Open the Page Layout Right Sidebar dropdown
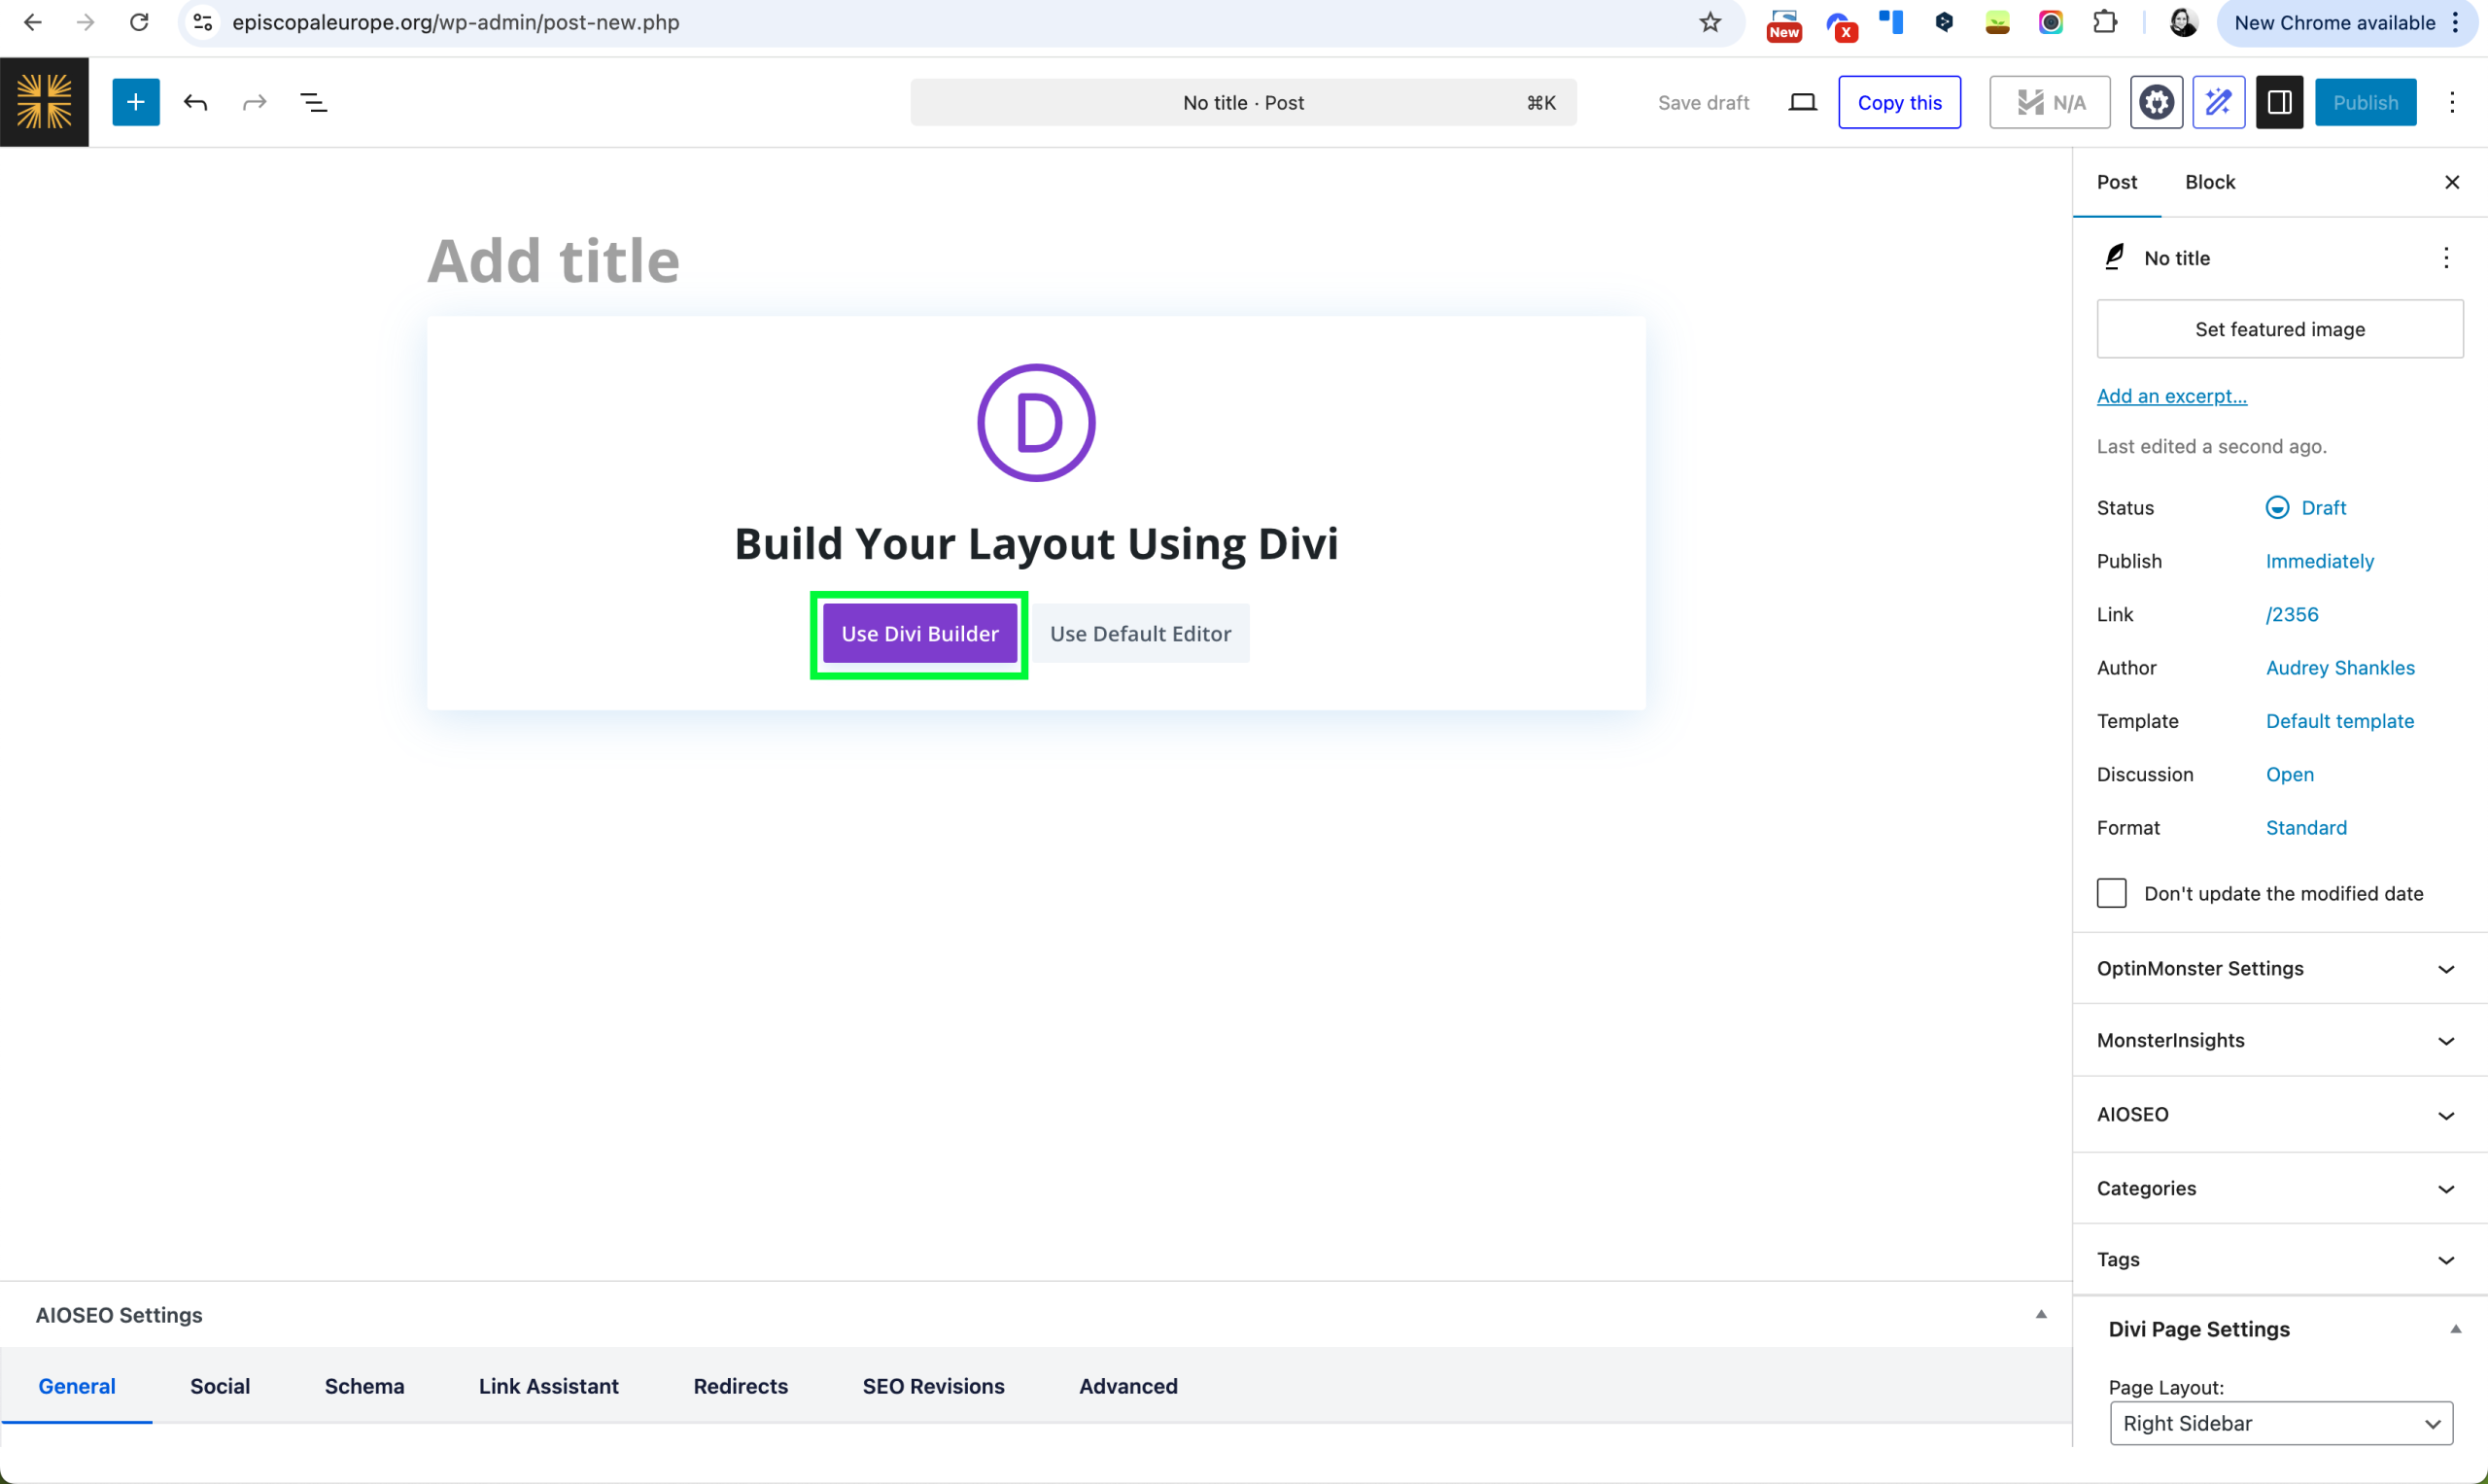The image size is (2488, 1484). [x=2280, y=1423]
